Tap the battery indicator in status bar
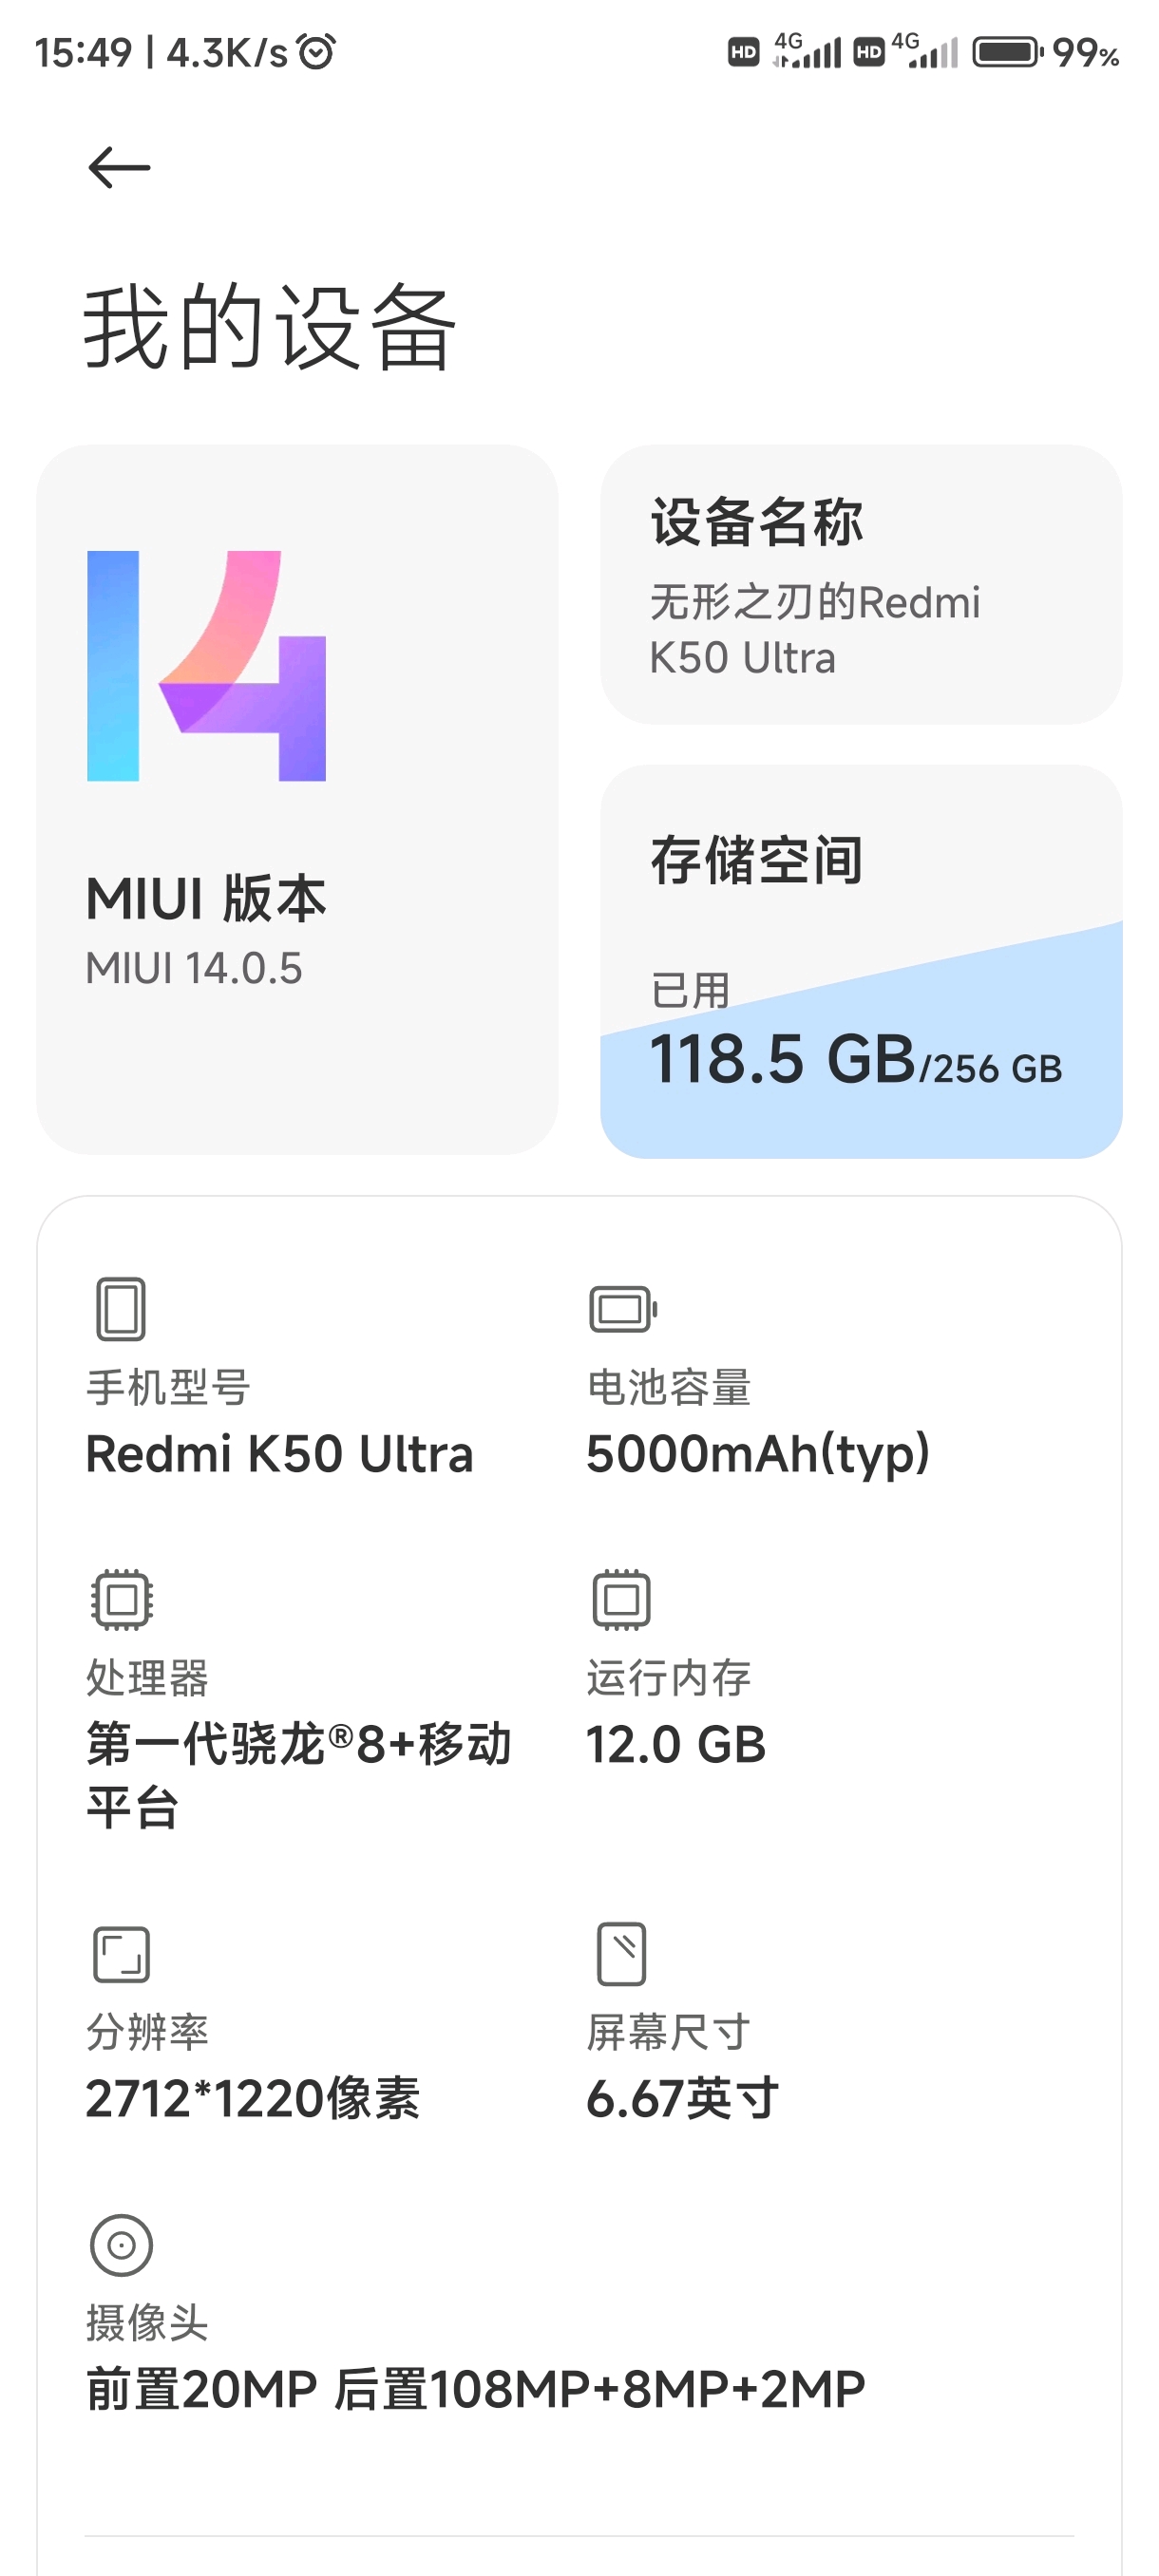Viewport: 1159px width, 2576px height. tap(1007, 51)
